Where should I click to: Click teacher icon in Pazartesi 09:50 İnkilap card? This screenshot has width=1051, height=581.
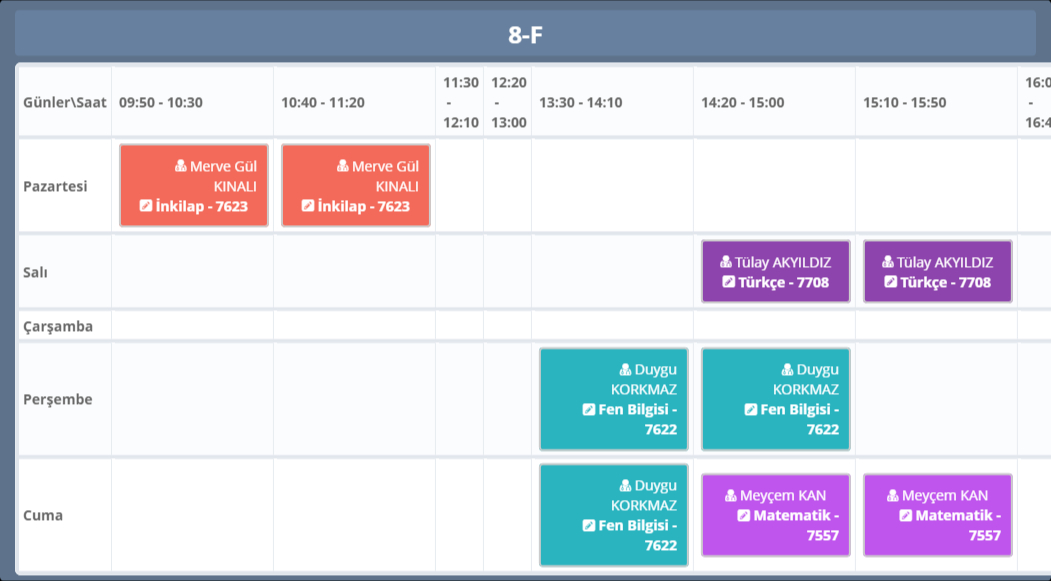181,166
